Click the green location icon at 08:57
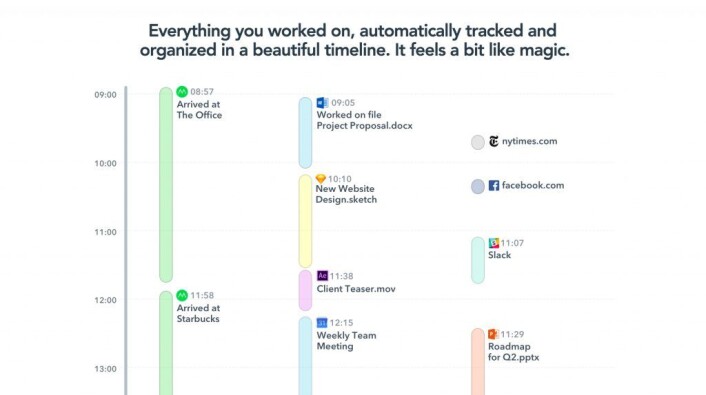The image size is (706, 395). tap(182, 91)
